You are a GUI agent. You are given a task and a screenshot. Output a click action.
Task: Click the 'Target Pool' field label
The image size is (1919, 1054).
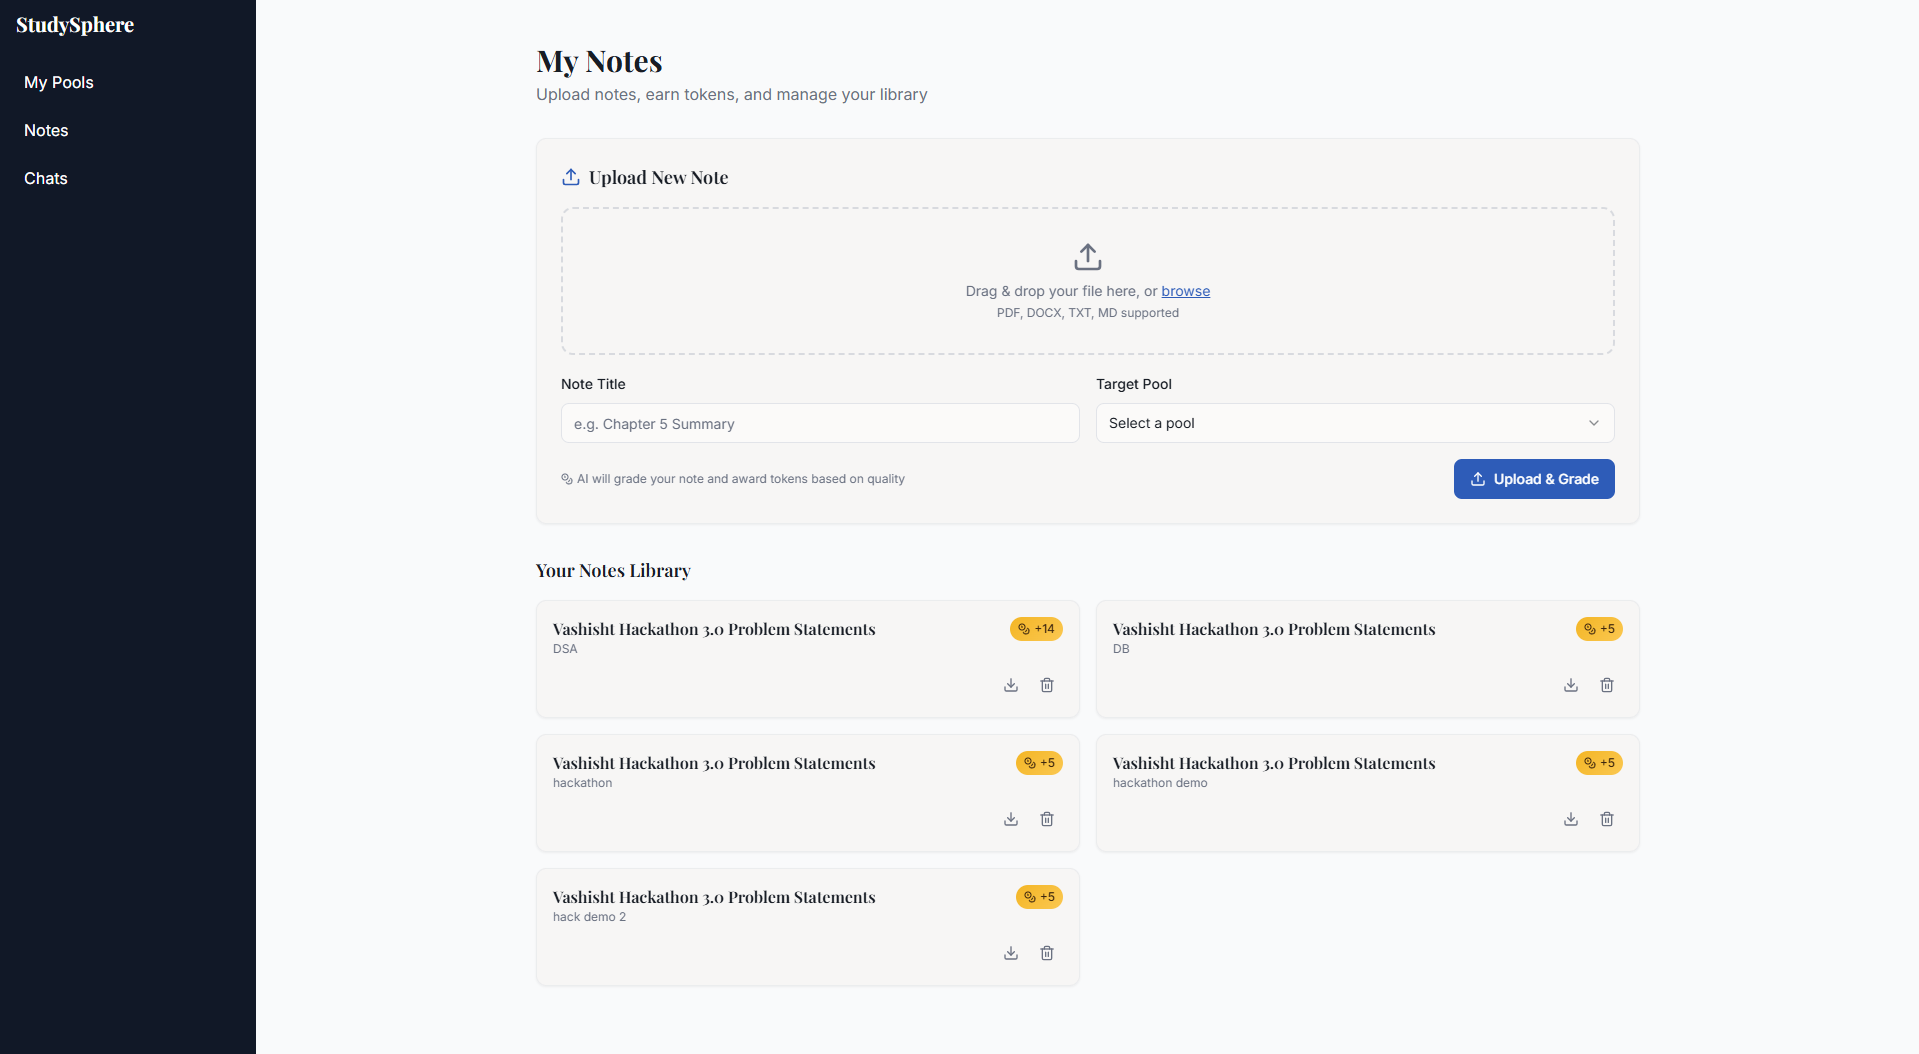click(1134, 384)
